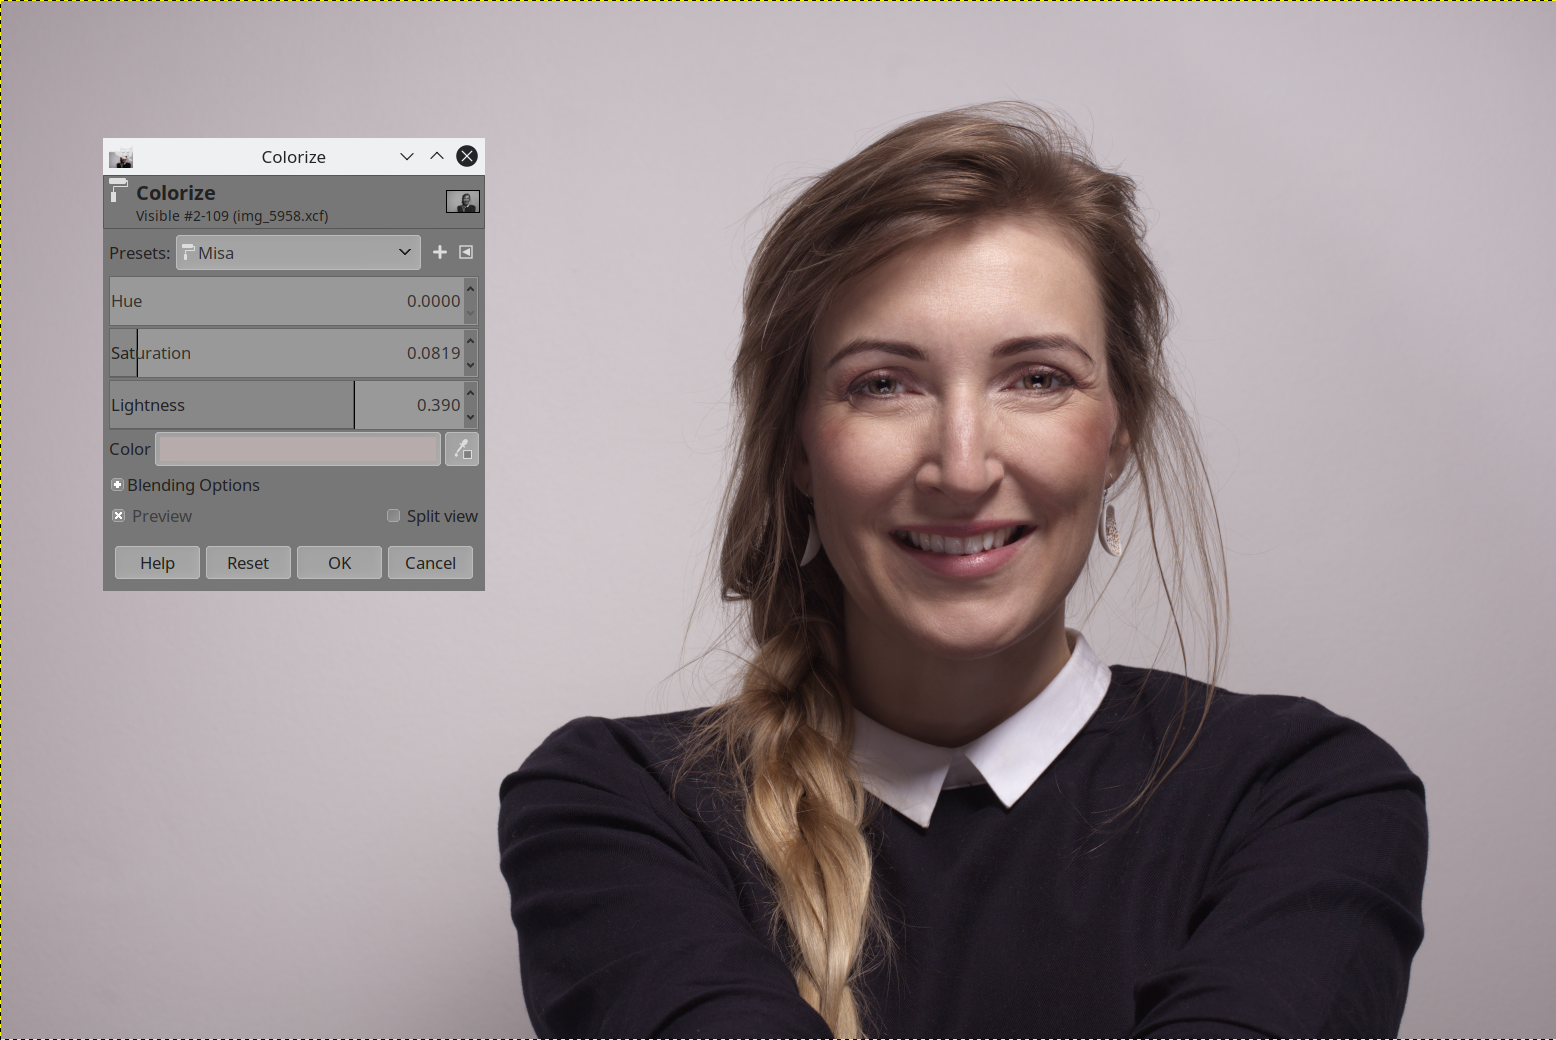Click the down chevron in the title bar
Image resolution: width=1556 pixels, height=1040 pixels.
406,156
